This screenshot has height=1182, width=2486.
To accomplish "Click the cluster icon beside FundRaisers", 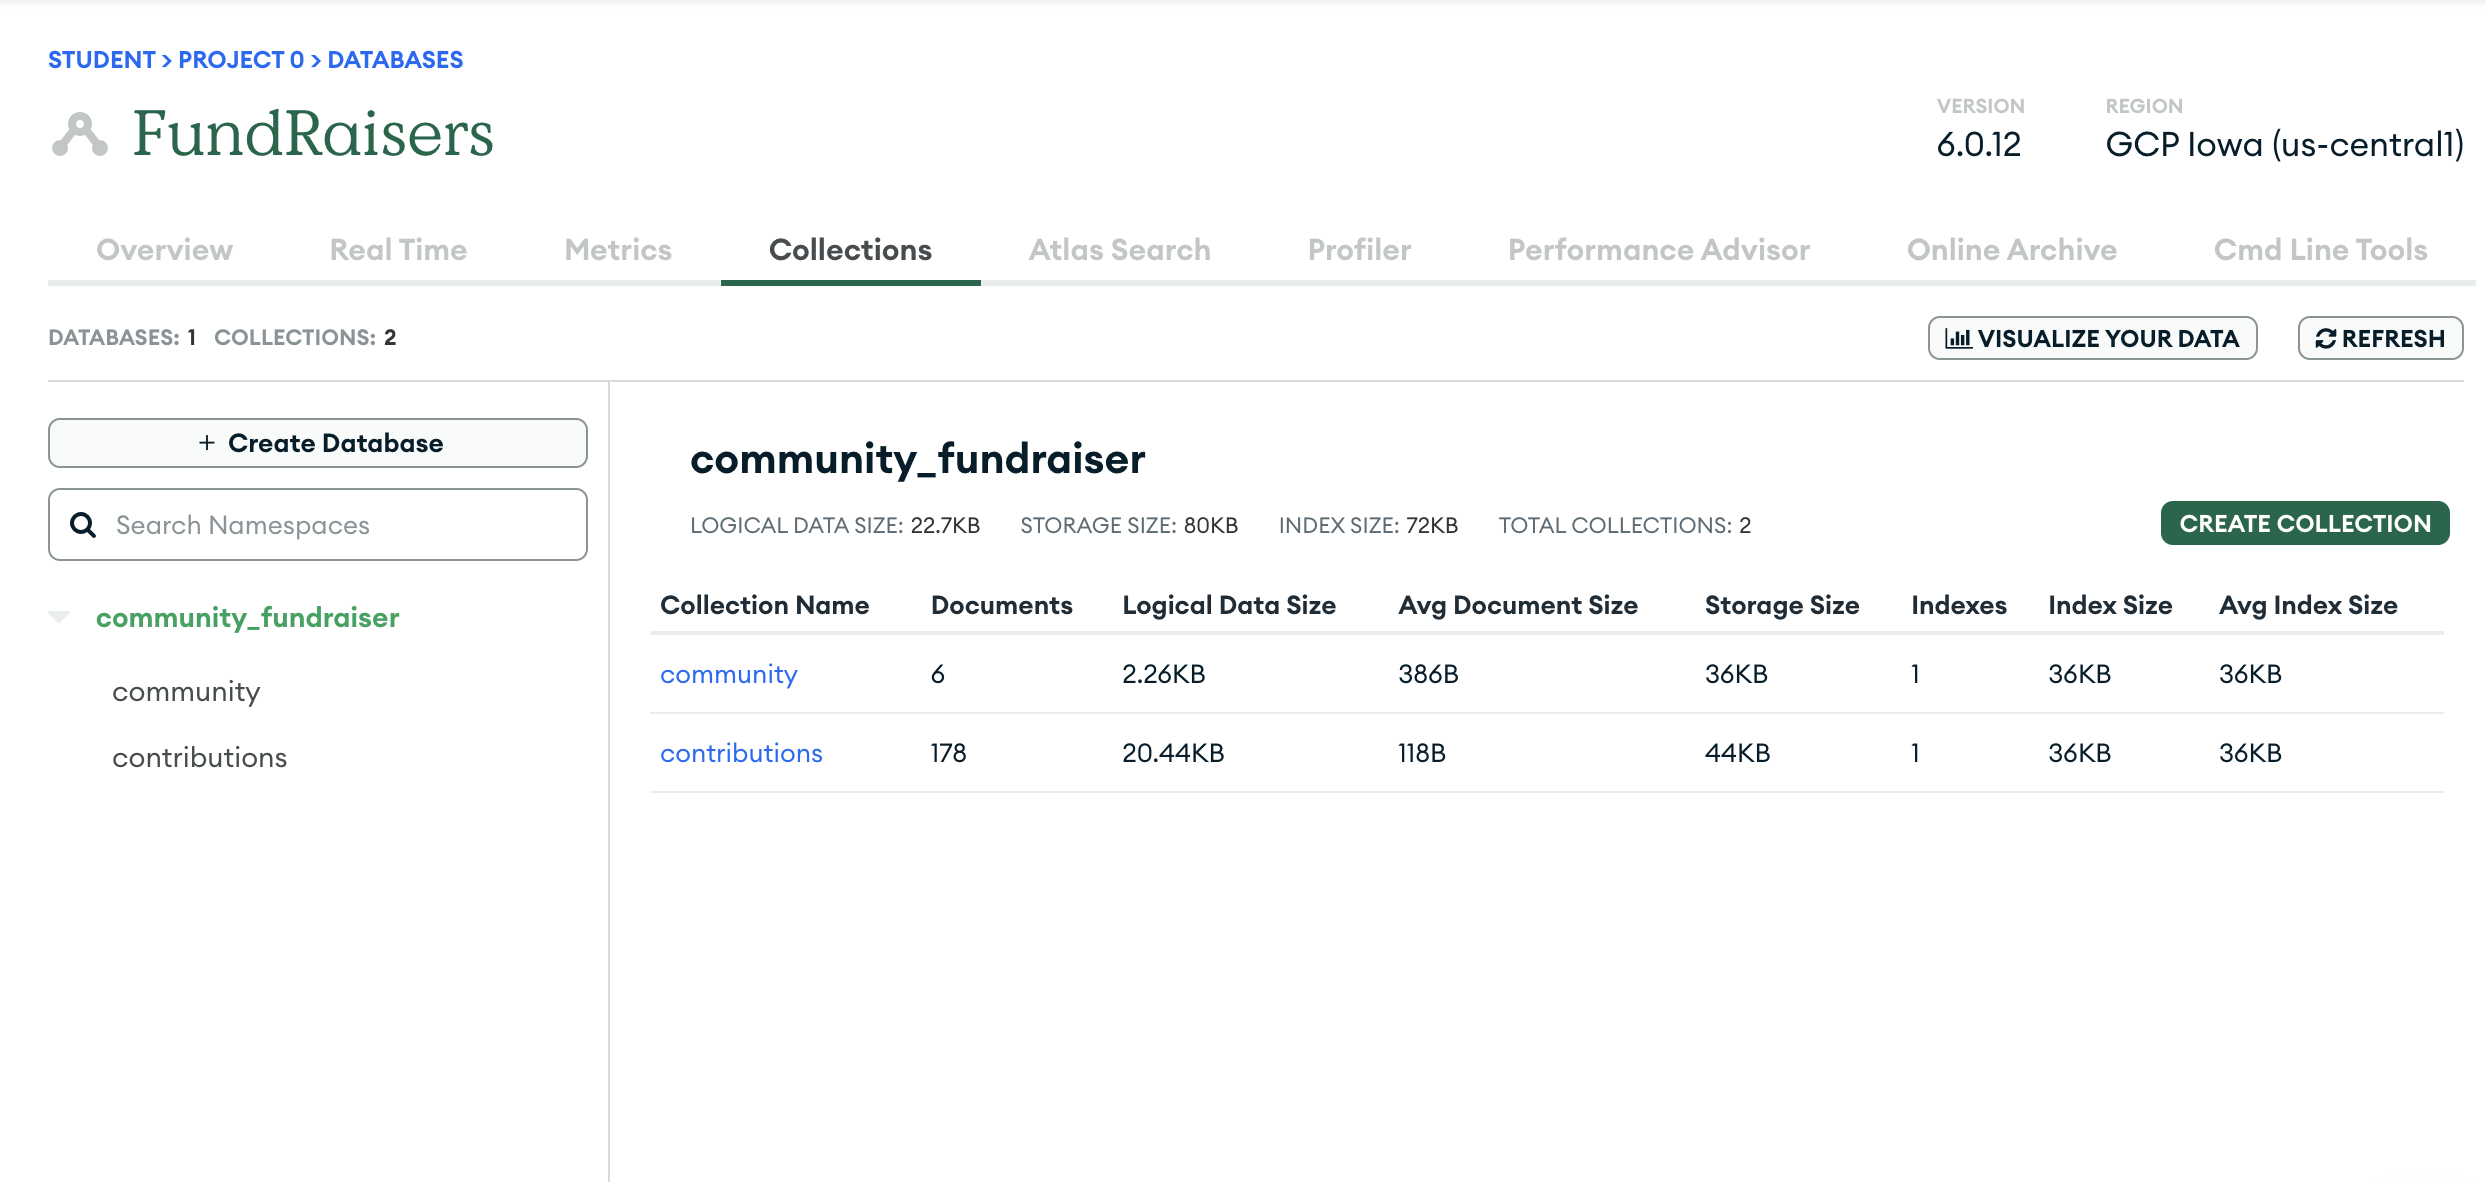I will [79, 135].
